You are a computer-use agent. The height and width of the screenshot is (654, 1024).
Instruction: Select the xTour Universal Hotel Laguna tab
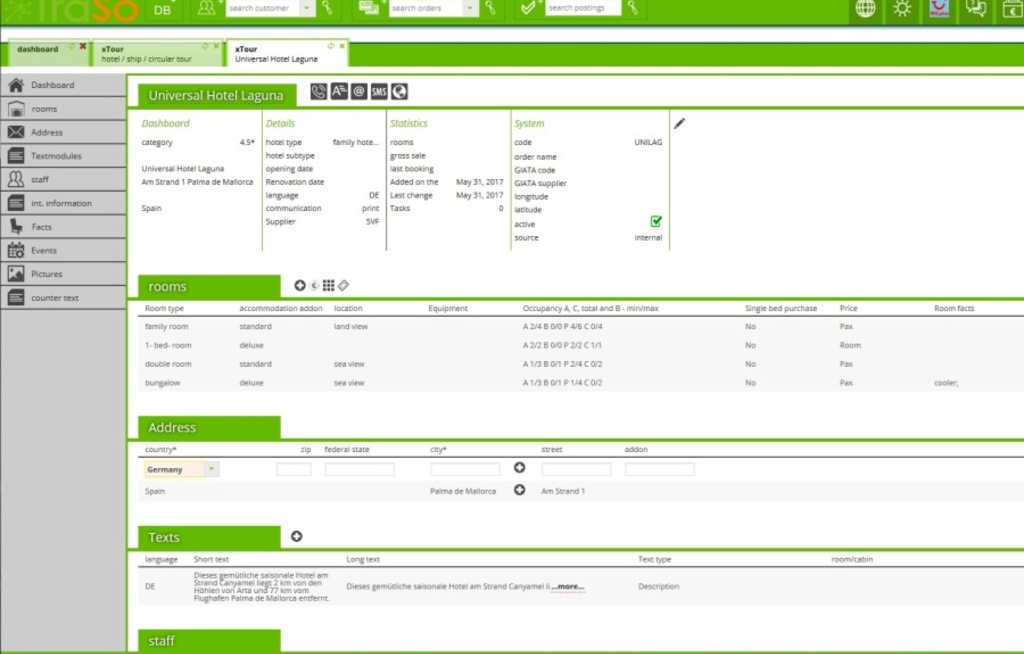click(x=286, y=54)
